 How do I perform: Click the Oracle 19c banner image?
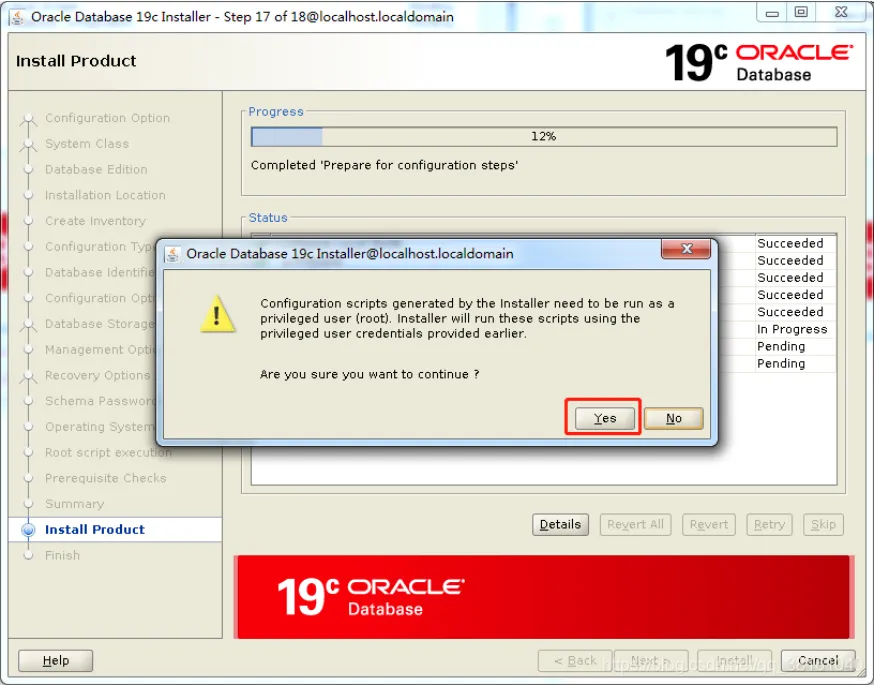pyautogui.click(x=544, y=597)
